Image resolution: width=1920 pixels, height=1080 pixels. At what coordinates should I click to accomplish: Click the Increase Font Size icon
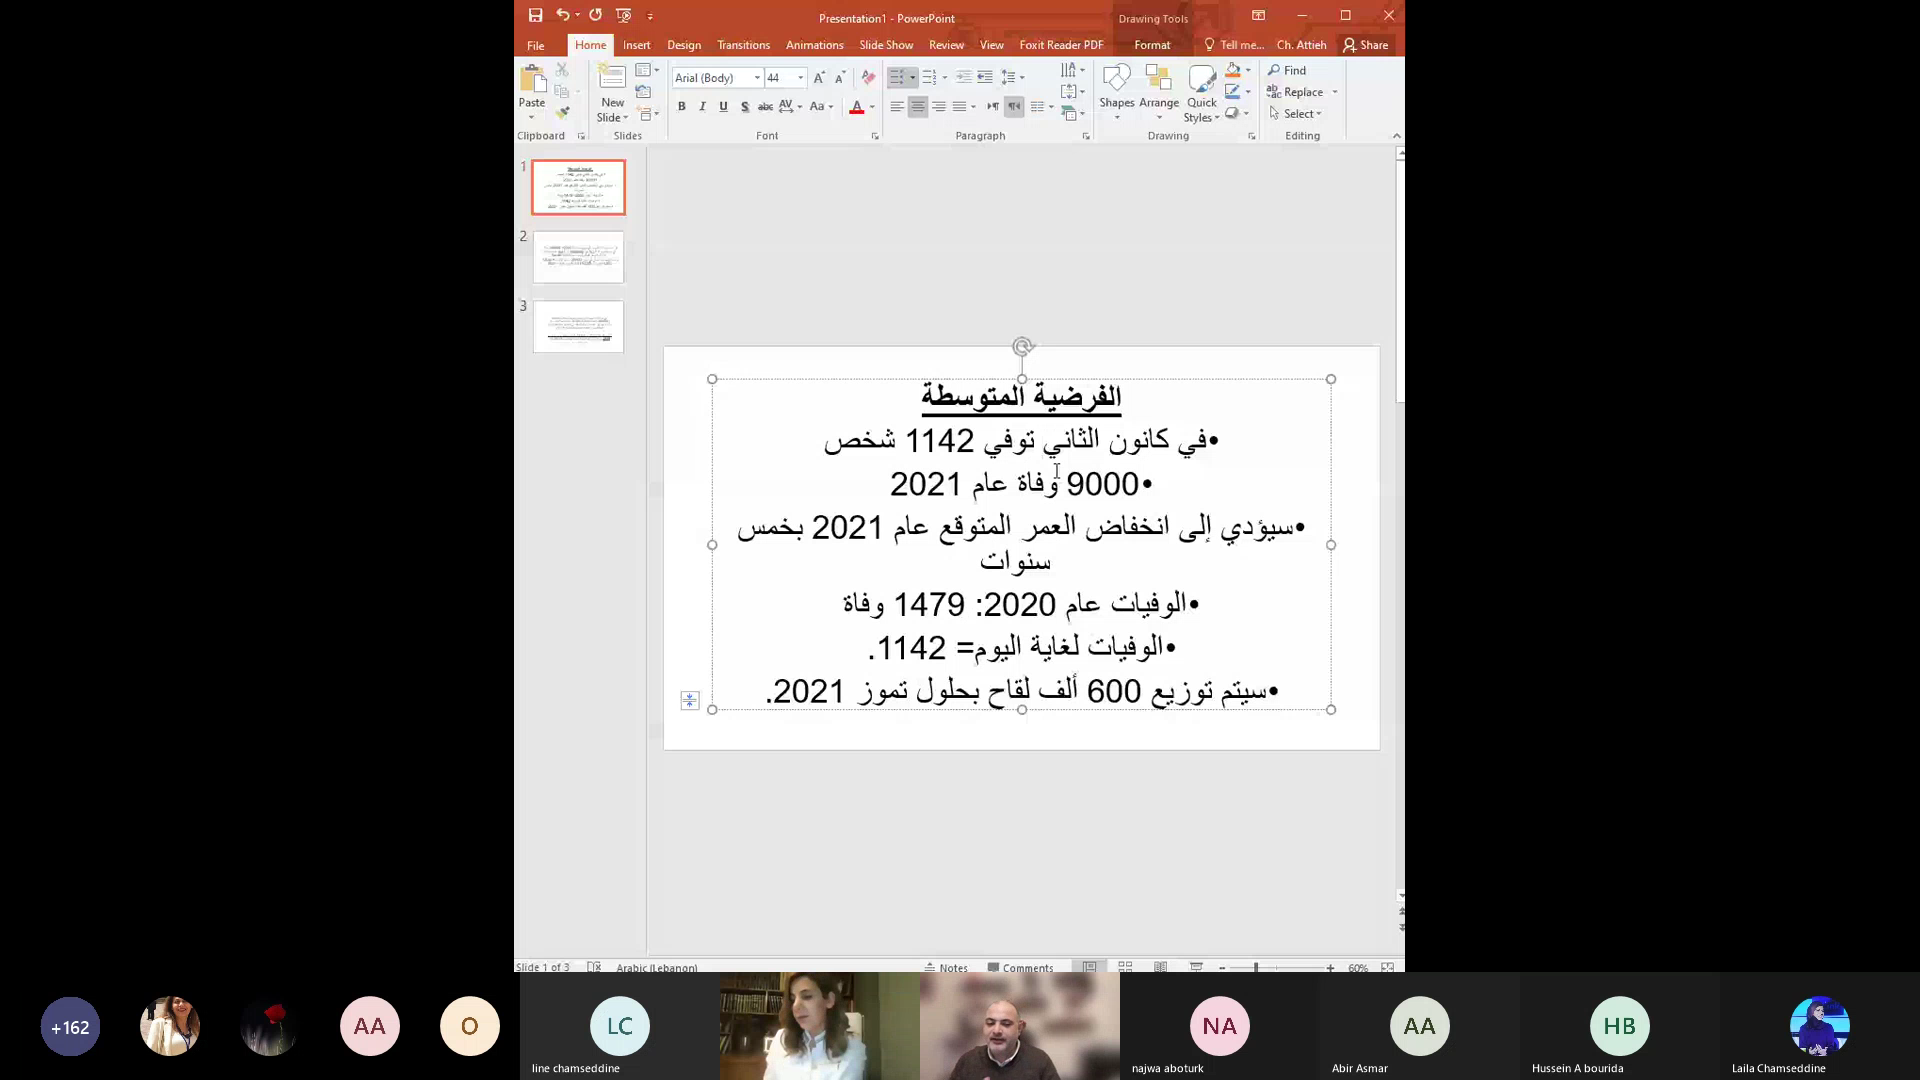(x=819, y=78)
